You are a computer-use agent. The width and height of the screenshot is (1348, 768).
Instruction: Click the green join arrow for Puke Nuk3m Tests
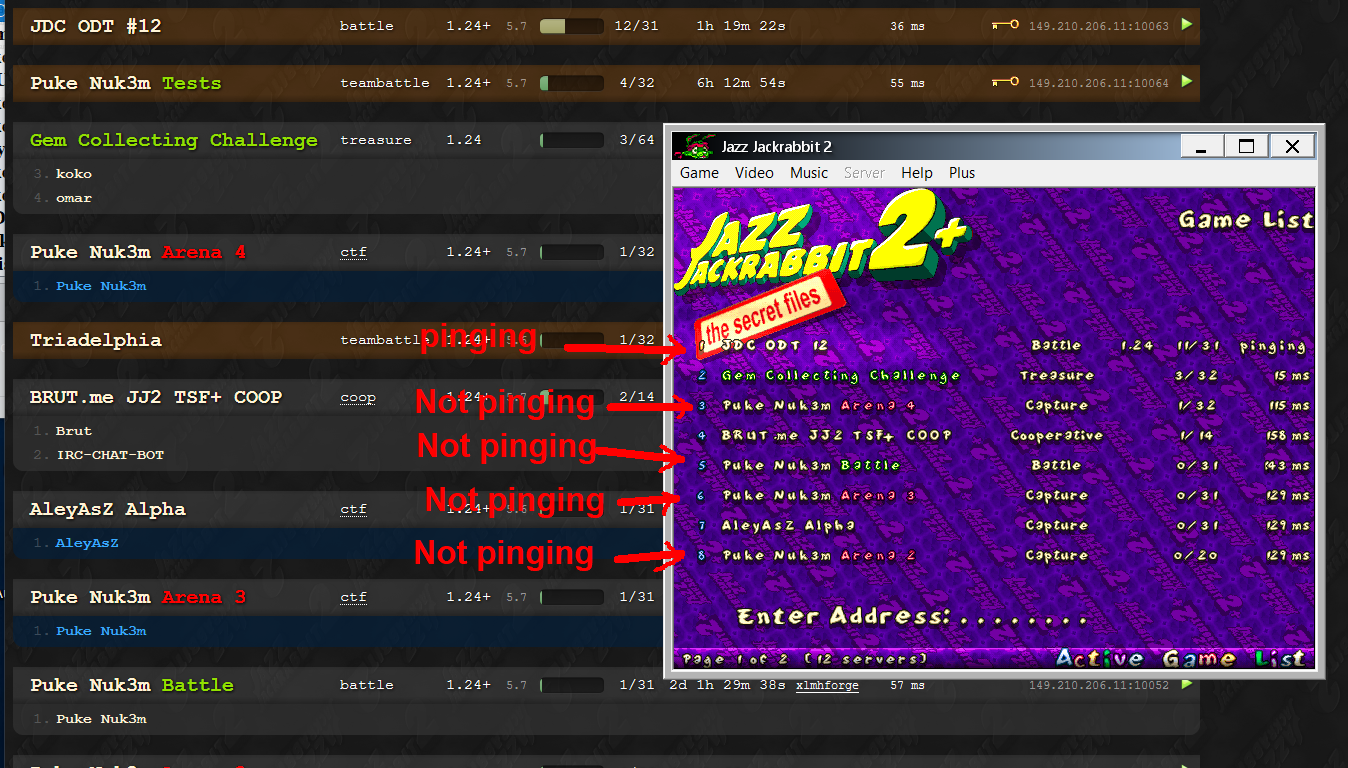(x=1186, y=82)
